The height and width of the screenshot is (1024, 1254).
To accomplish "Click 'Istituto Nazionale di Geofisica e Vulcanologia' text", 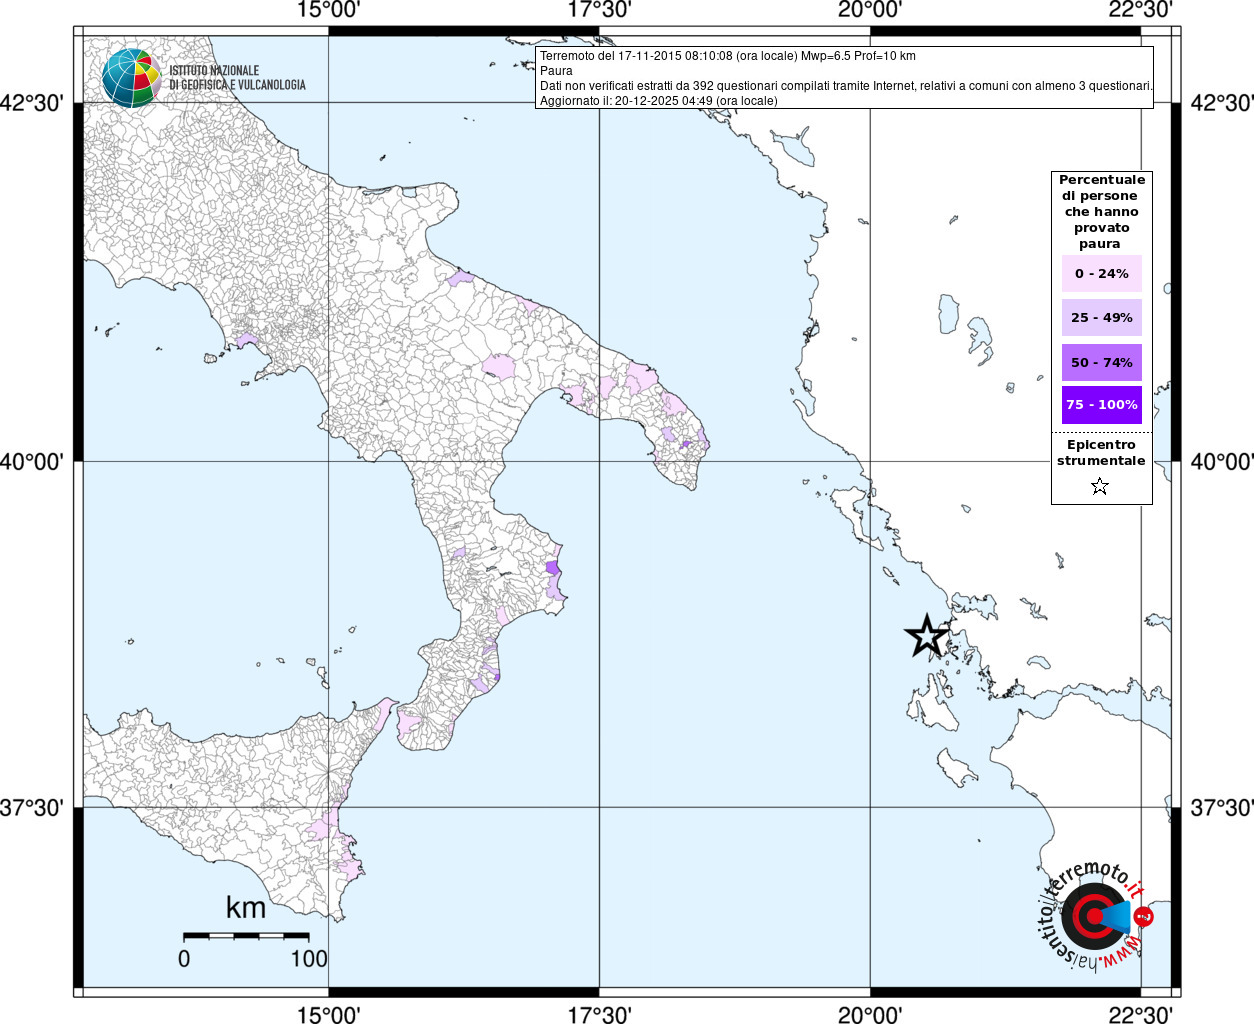I will [x=237, y=78].
